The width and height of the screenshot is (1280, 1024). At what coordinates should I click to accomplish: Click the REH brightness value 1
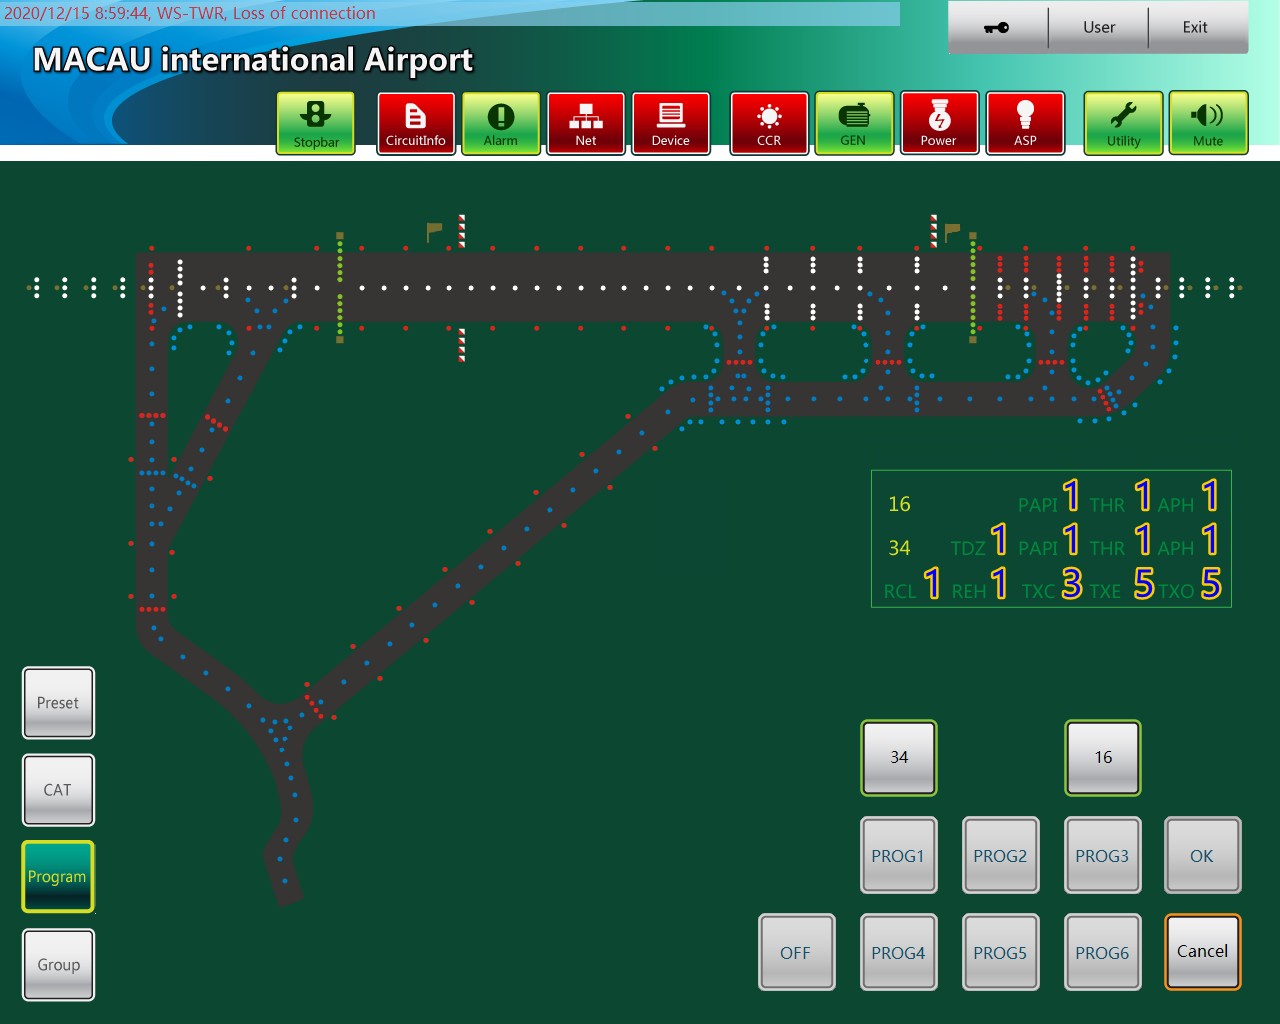click(999, 584)
